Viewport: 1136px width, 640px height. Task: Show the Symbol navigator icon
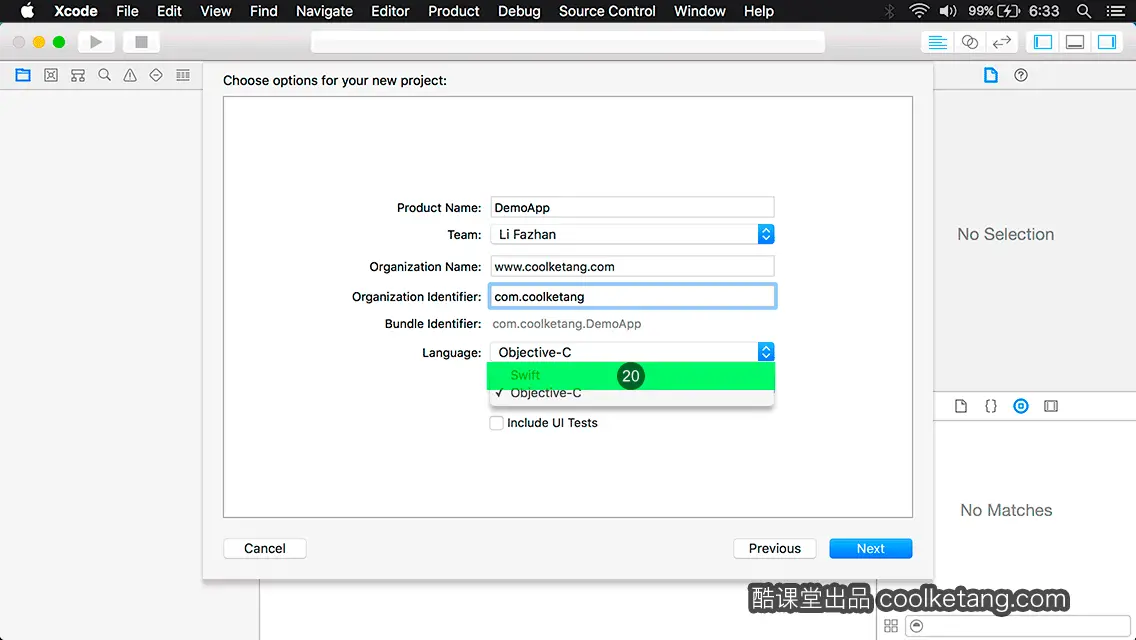pos(78,75)
